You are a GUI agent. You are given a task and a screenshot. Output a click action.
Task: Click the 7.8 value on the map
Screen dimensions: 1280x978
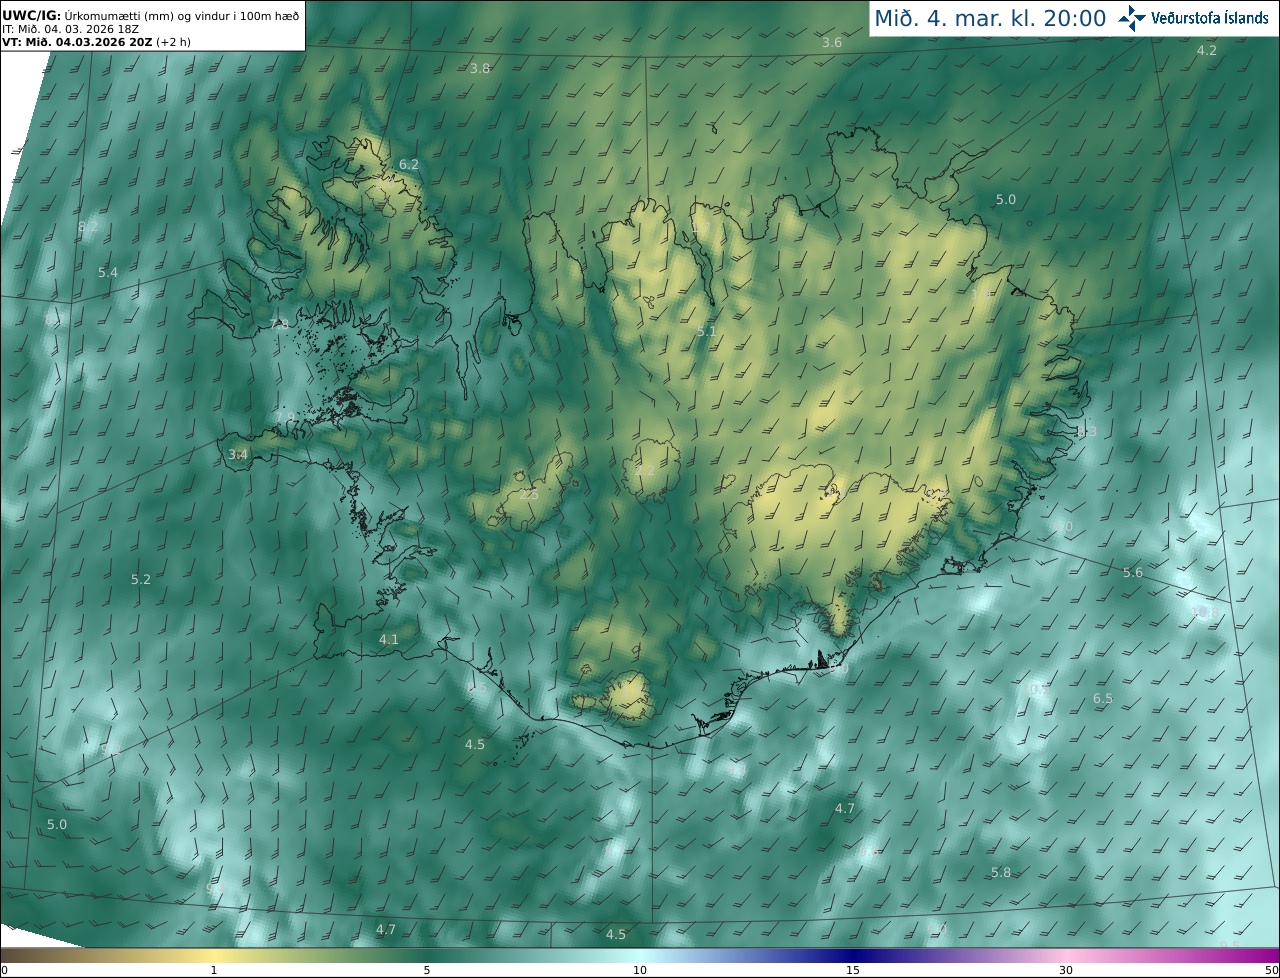(x=280, y=325)
